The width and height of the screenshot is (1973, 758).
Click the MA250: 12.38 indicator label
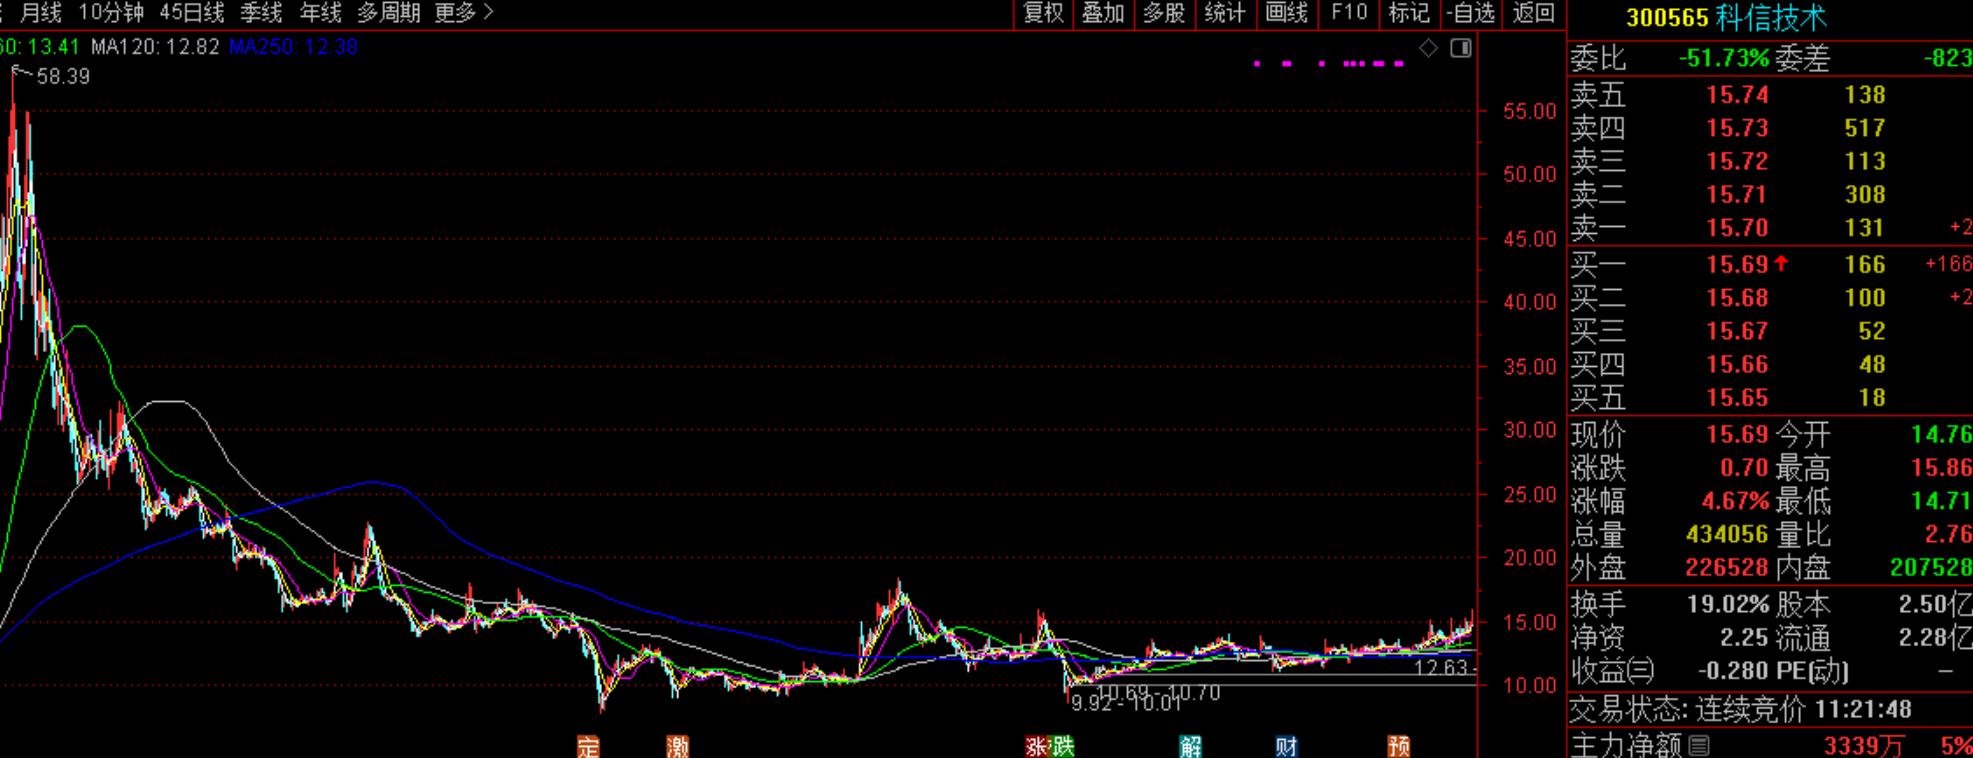point(293,47)
